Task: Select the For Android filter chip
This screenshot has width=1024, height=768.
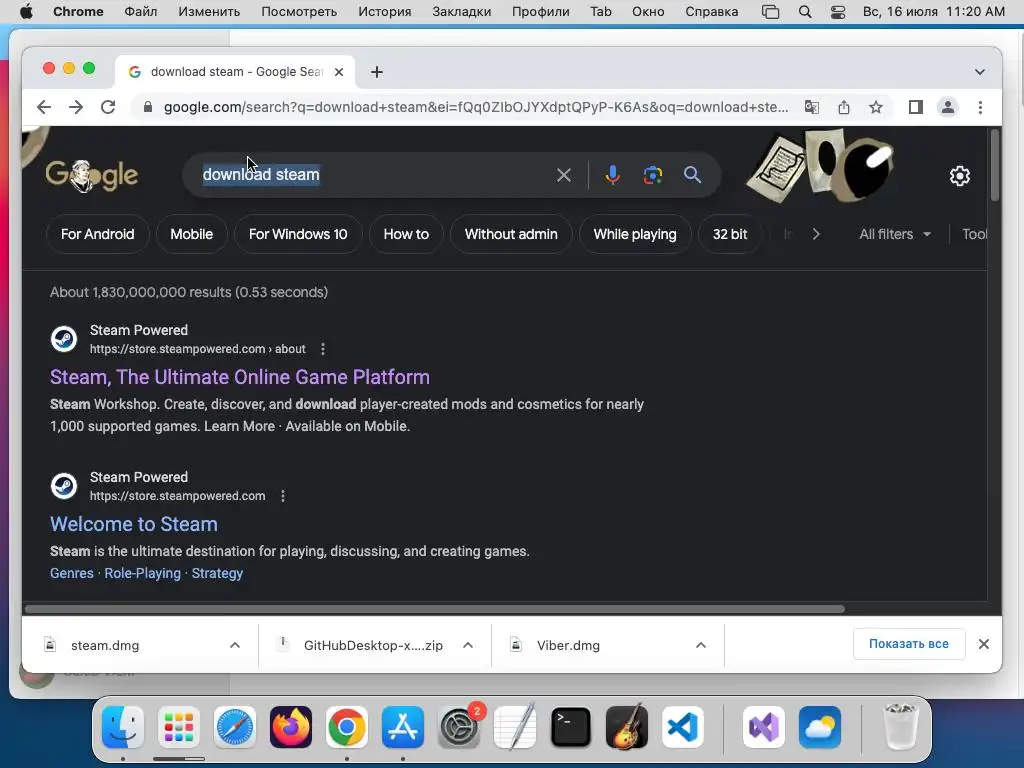Action: [97, 234]
